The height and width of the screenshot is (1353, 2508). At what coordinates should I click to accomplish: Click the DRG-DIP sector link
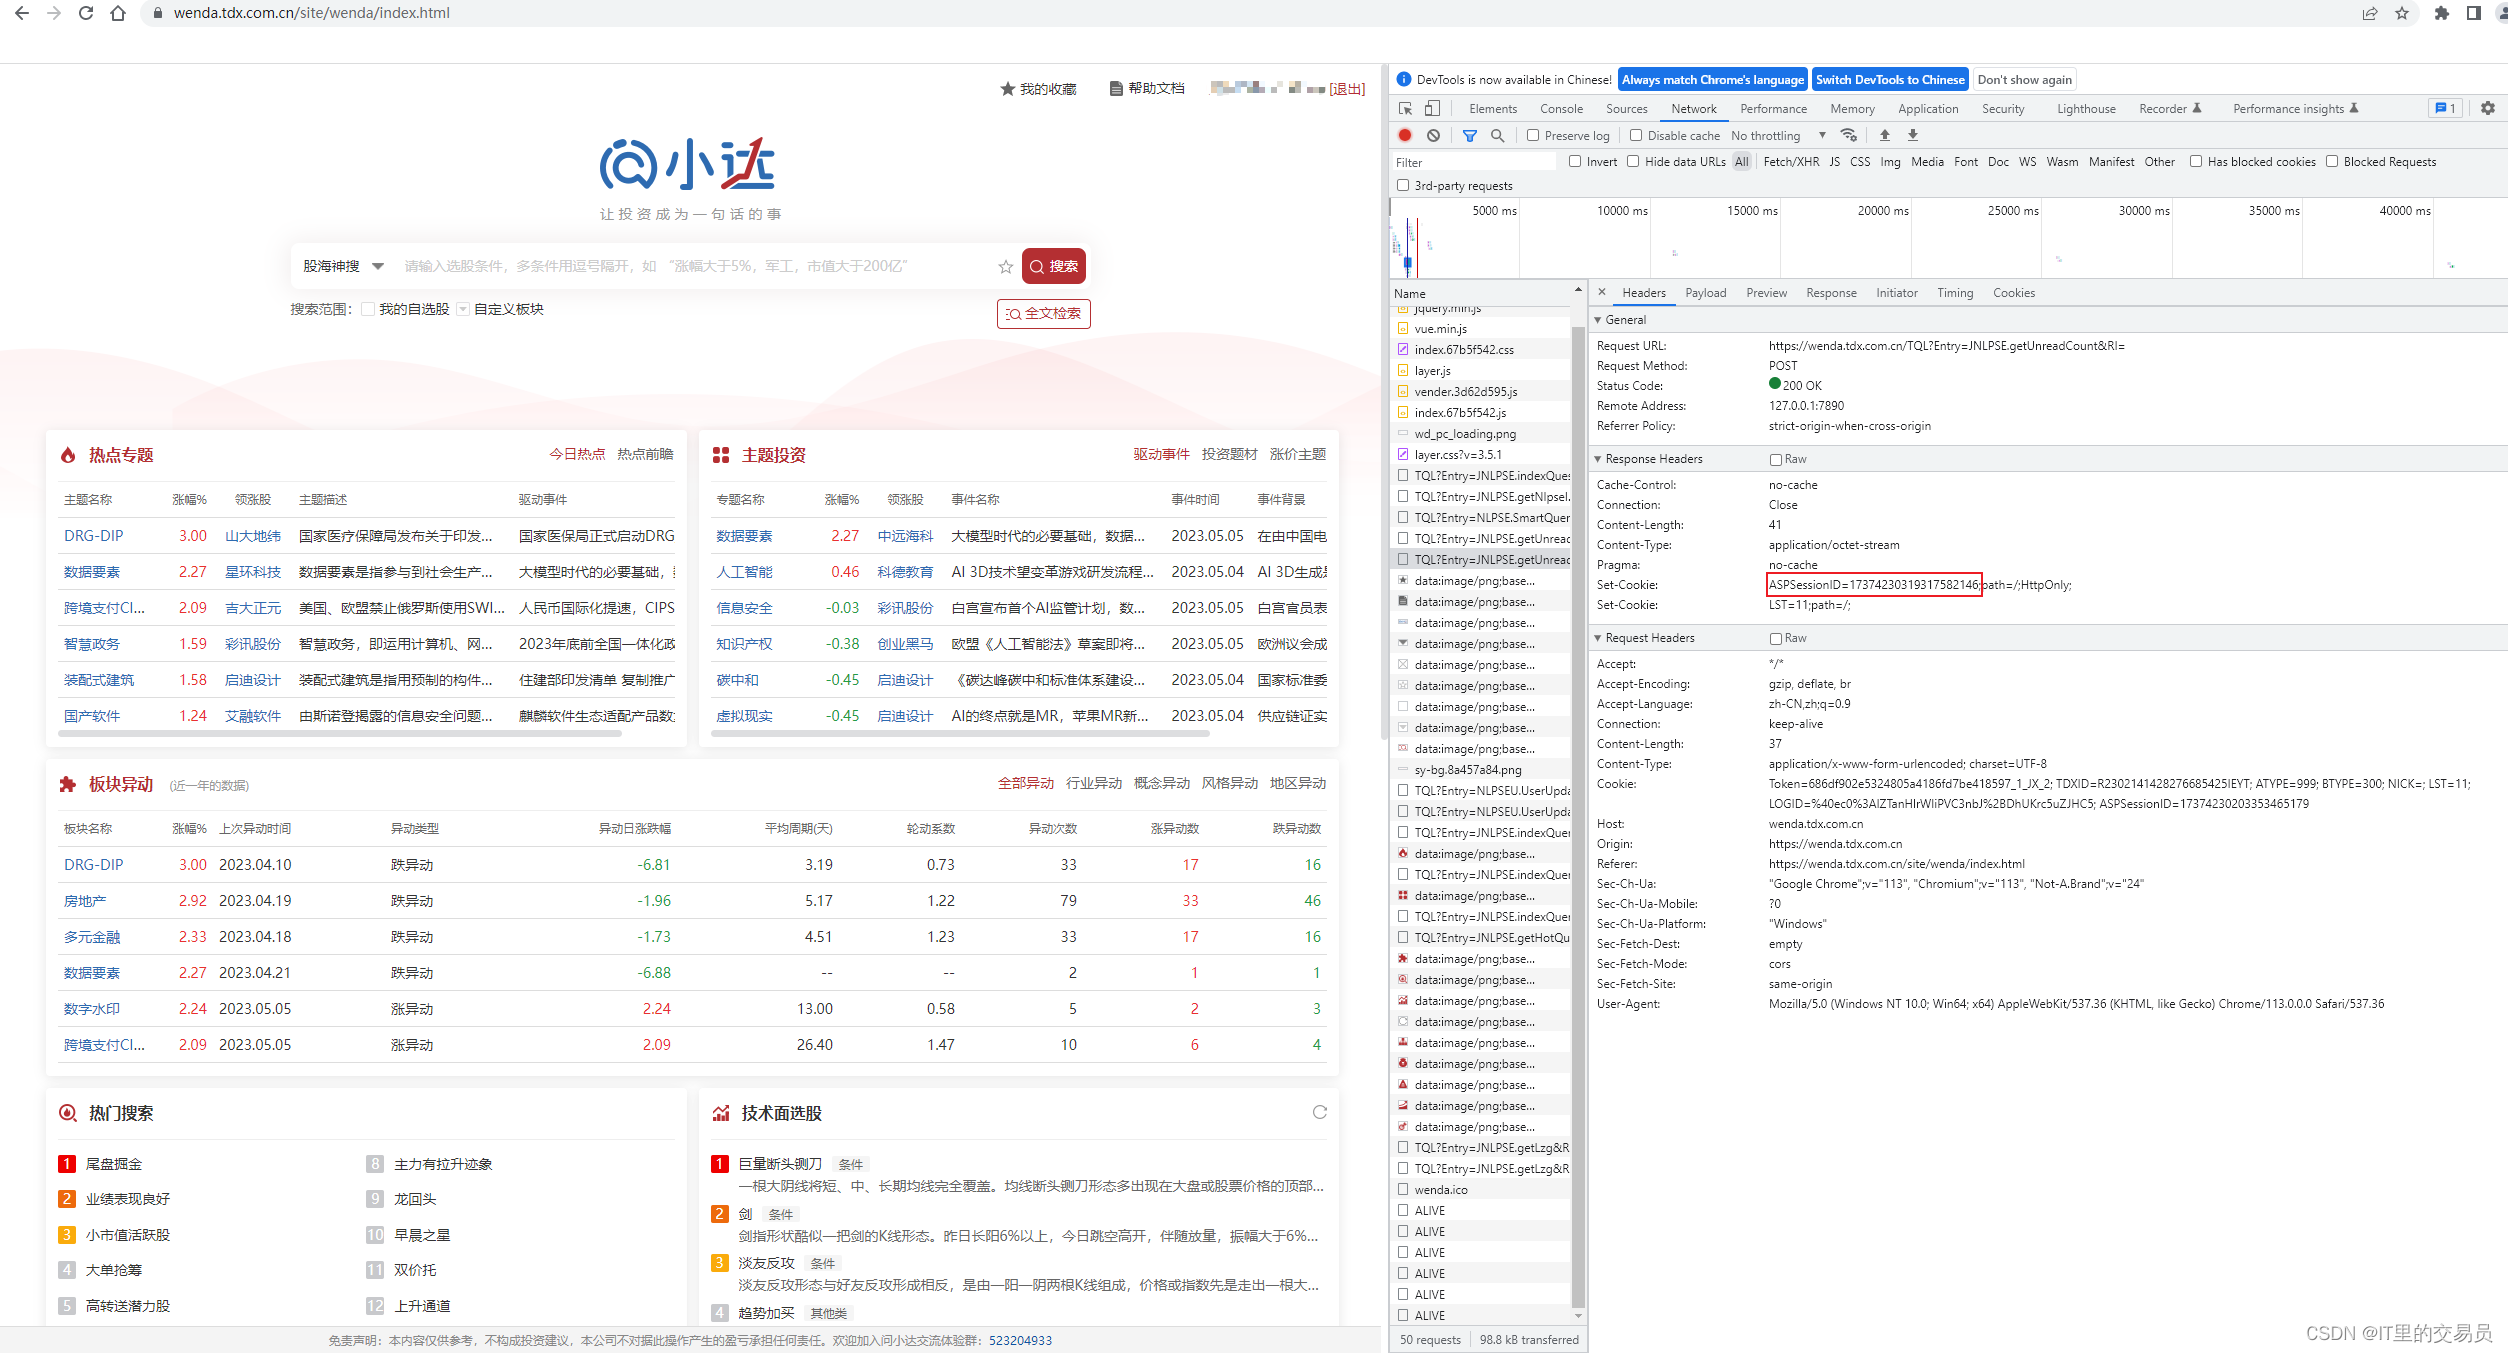93,866
